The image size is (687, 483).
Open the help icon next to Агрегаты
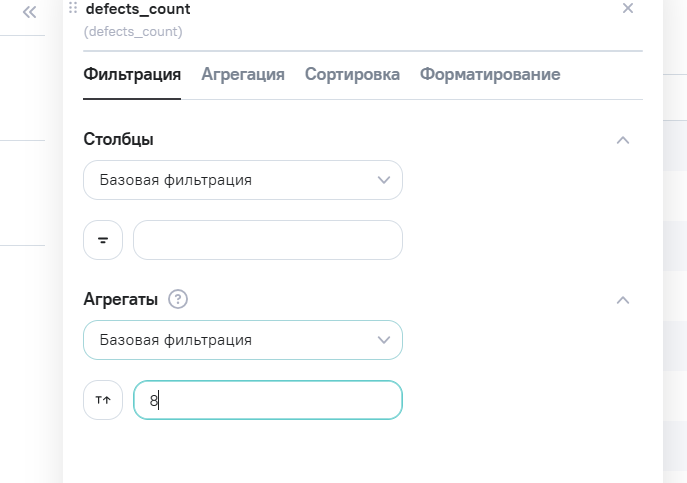tap(178, 299)
